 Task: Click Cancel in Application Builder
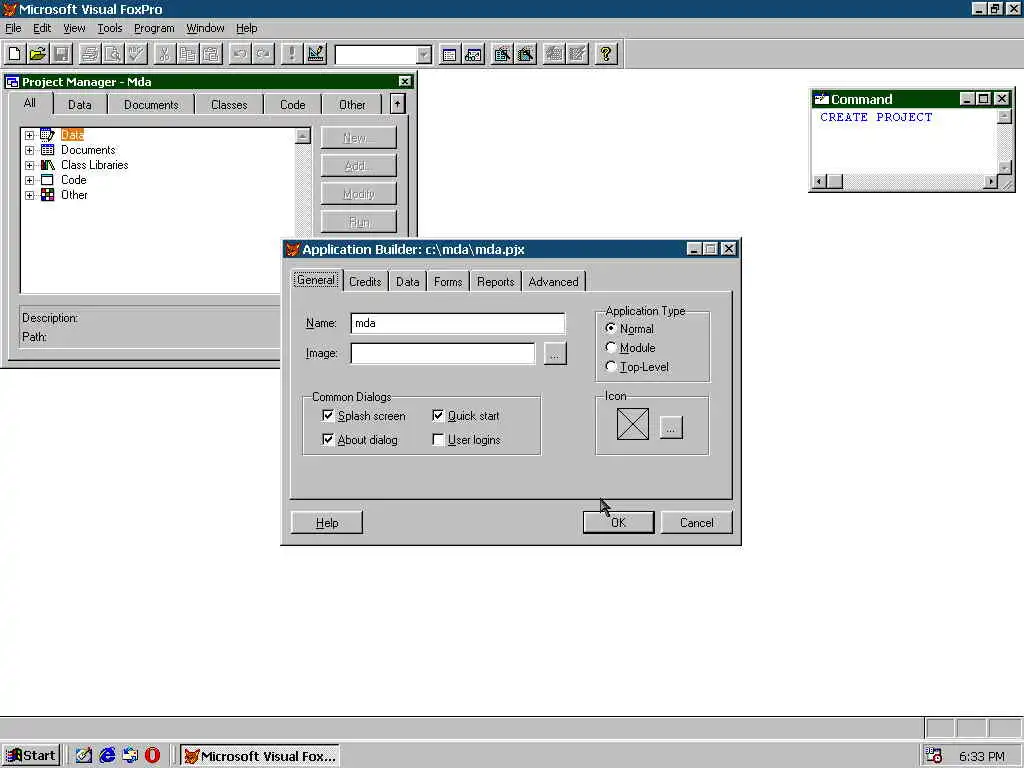696,522
